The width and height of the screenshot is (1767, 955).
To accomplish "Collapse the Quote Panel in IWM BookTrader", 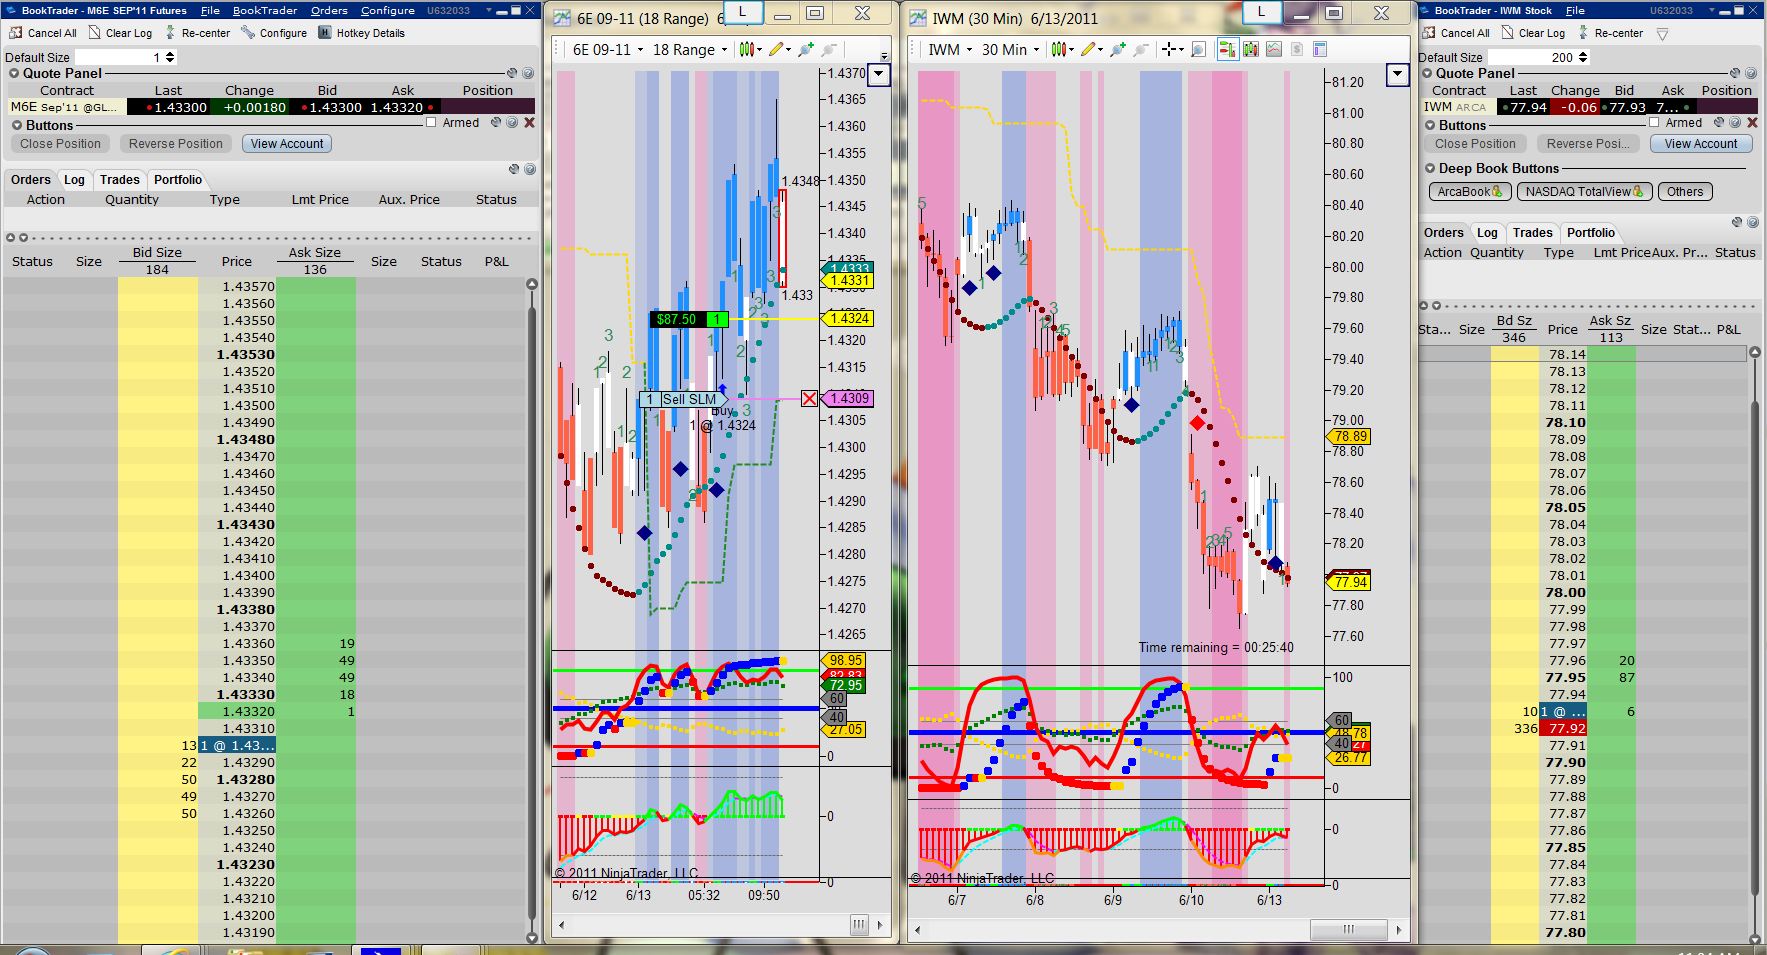I will 1428,73.
